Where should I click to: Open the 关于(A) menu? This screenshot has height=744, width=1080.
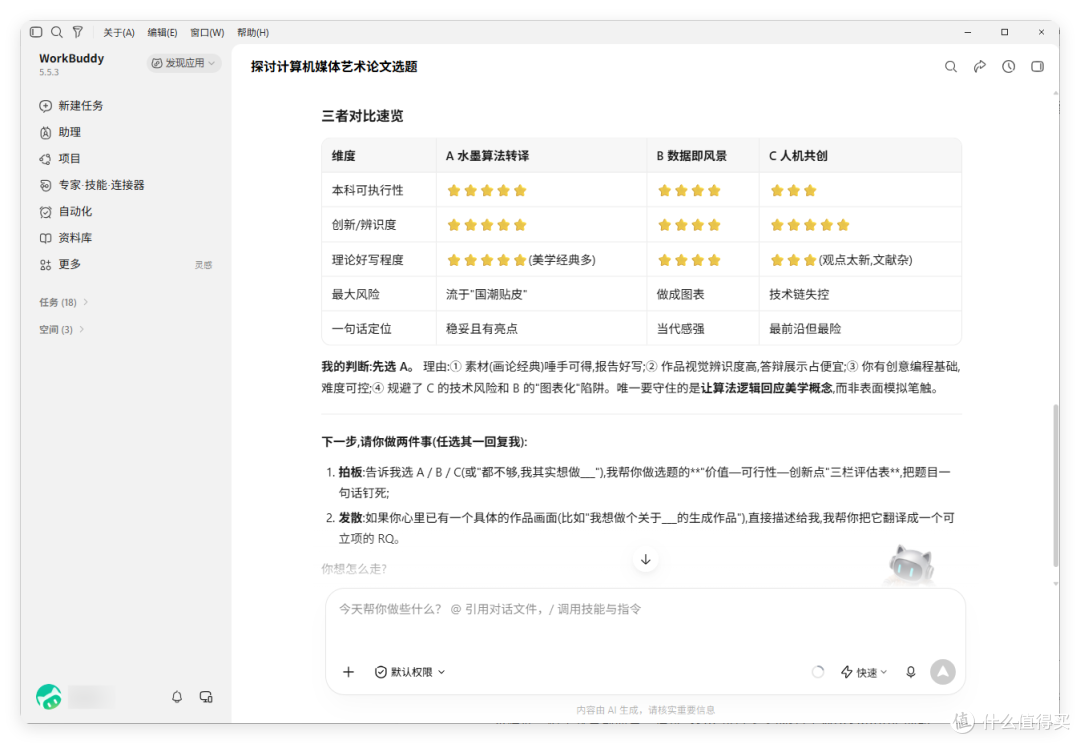click(x=119, y=32)
